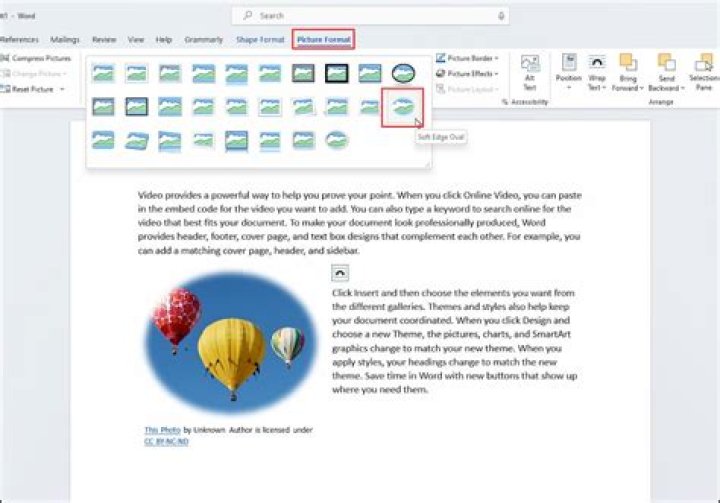Open the Help tab
Image resolution: width=720 pixels, height=503 pixels.
pos(163,40)
